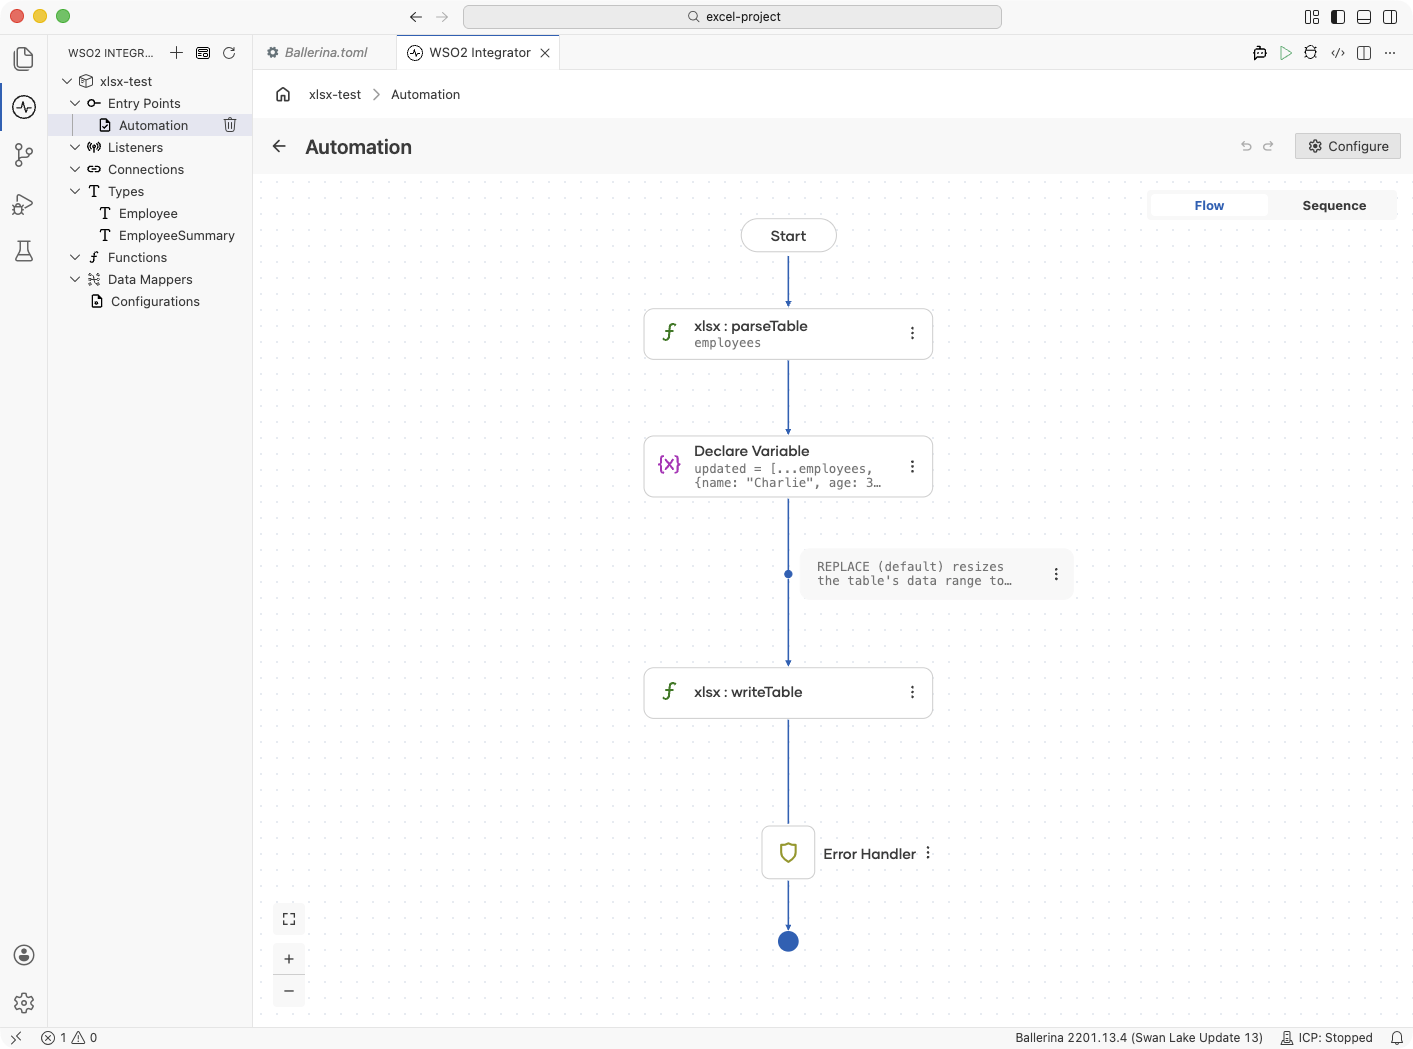This screenshot has height=1049, width=1413.
Task: Split the editor right
Action: click(1364, 53)
